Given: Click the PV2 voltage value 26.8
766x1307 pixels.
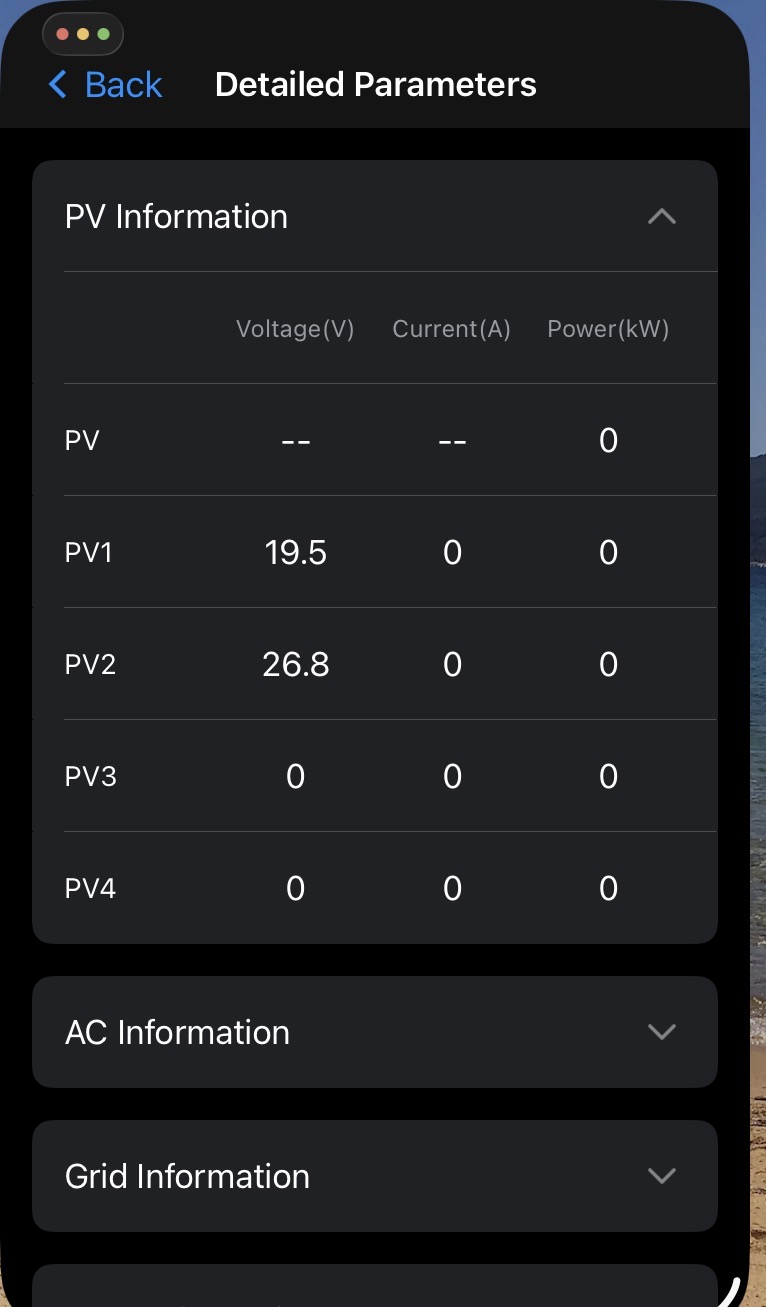Looking at the screenshot, I should tap(295, 665).
